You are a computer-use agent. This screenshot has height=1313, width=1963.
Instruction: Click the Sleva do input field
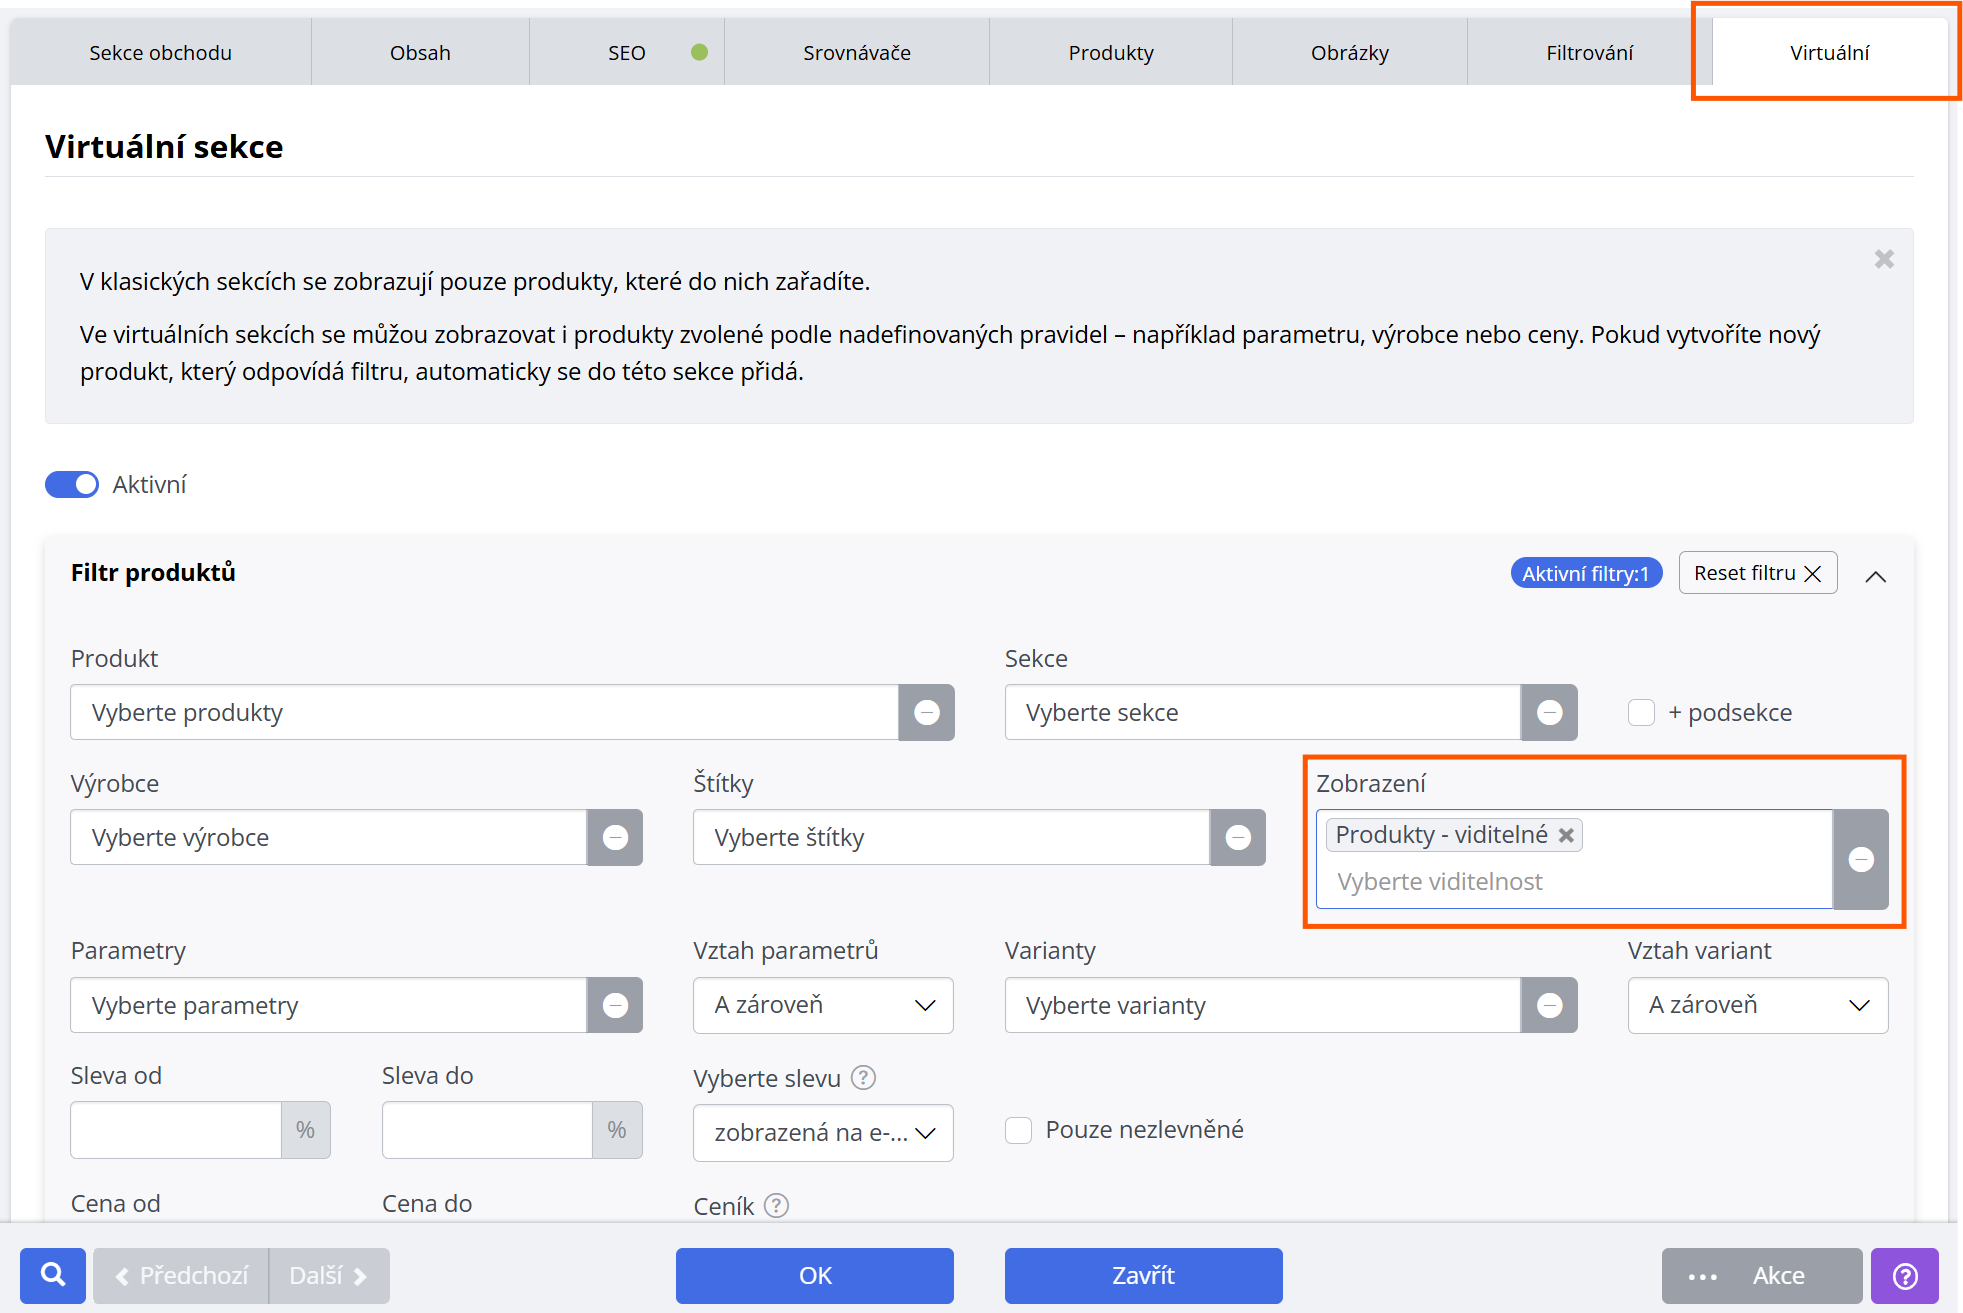tap(487, 1130)
